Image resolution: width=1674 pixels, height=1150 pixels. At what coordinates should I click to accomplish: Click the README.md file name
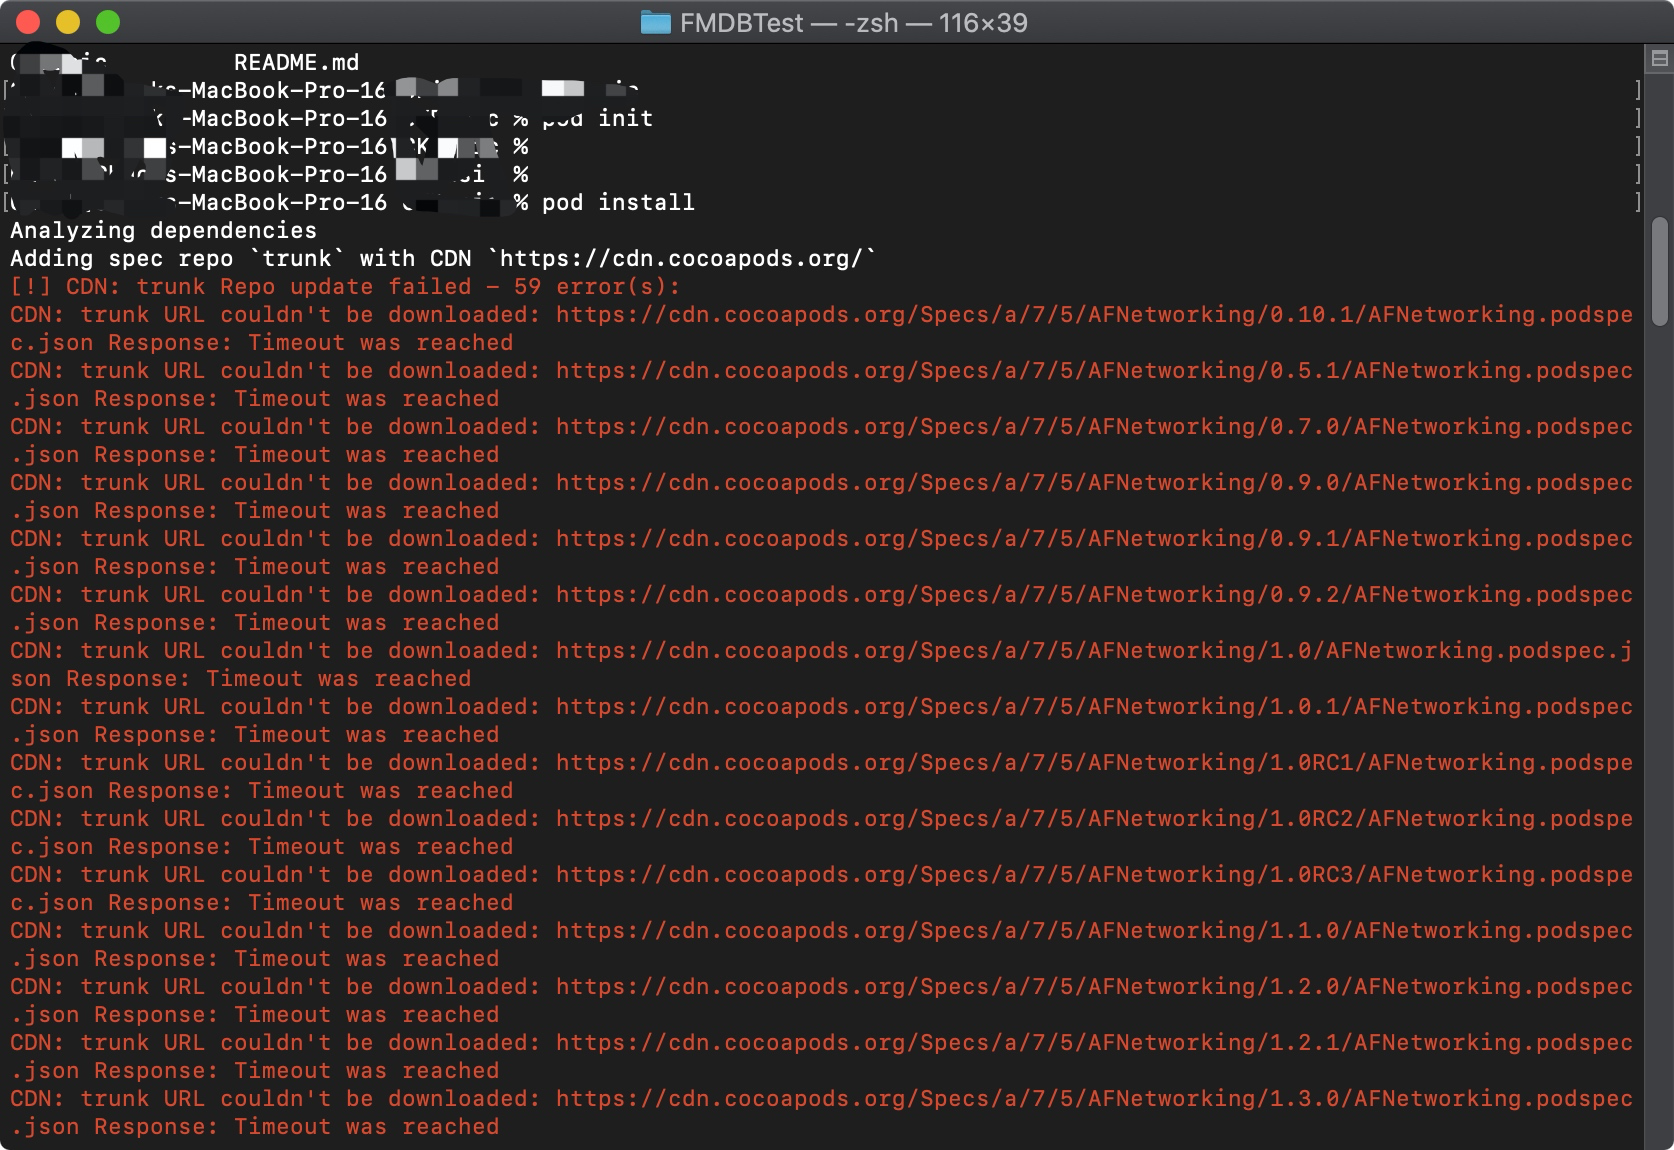tap(295, 62)
